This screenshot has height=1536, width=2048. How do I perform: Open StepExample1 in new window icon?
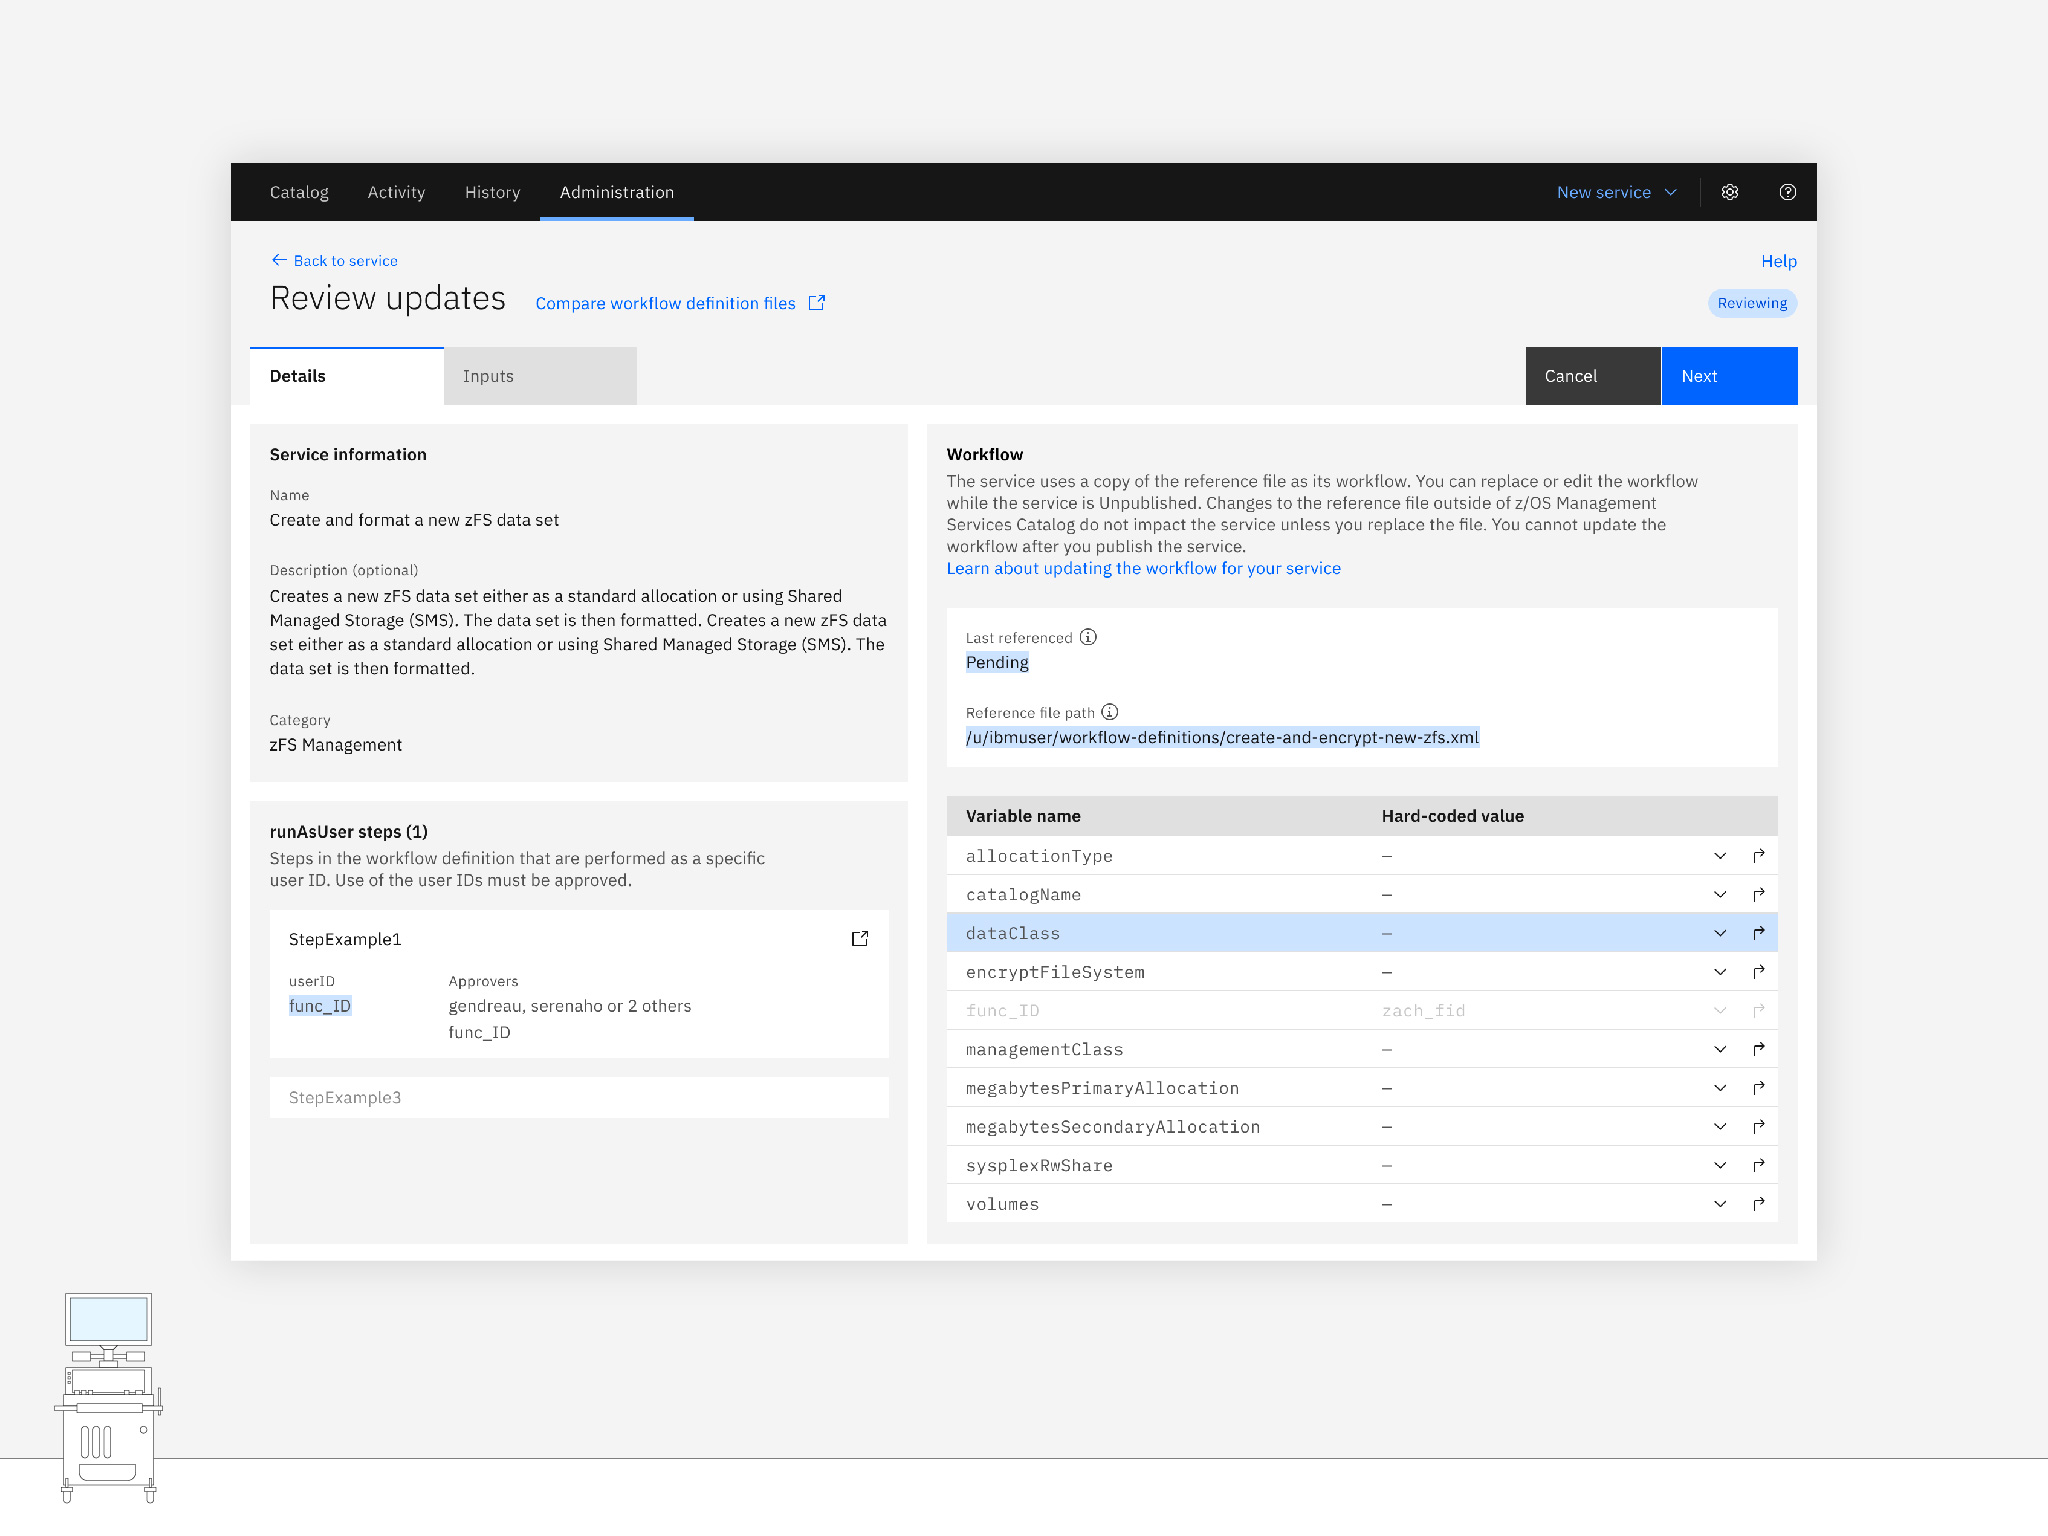[860, 938]
